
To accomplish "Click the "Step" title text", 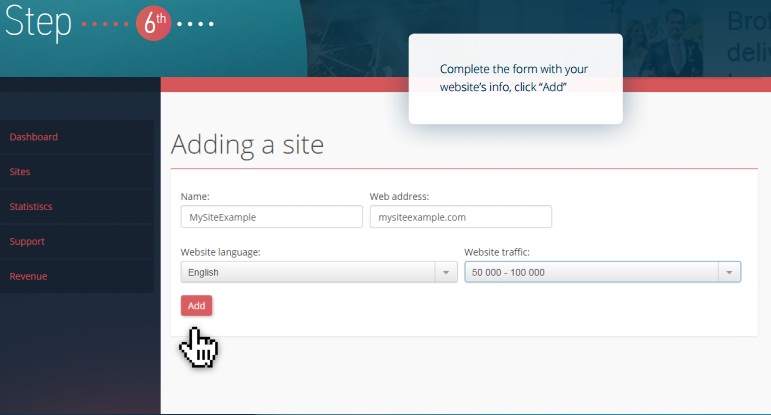I will click(x=38, y=24).
